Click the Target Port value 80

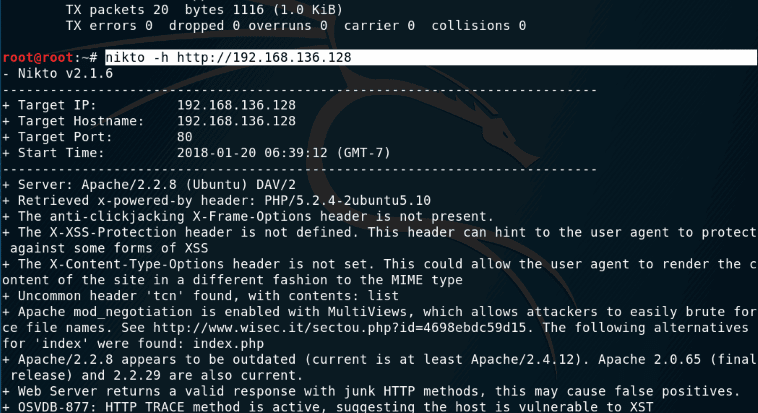point(185,137)
